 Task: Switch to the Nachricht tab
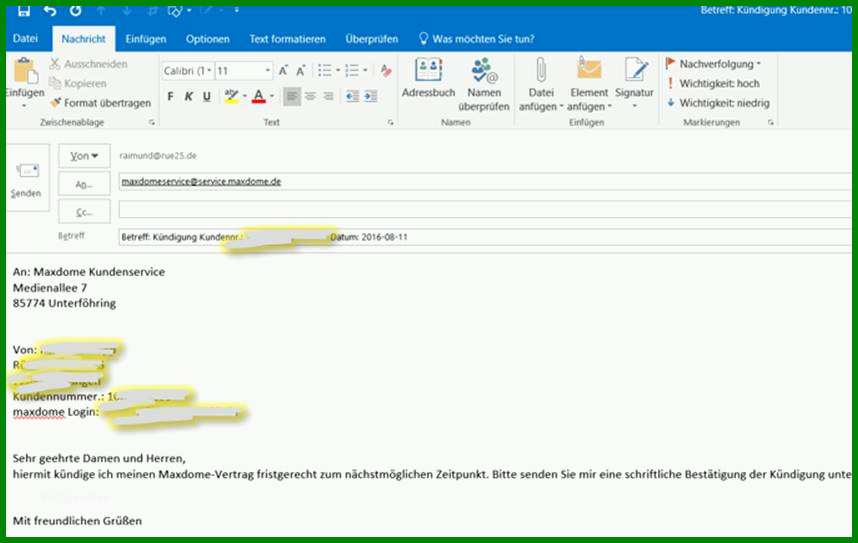pos(83,39)
